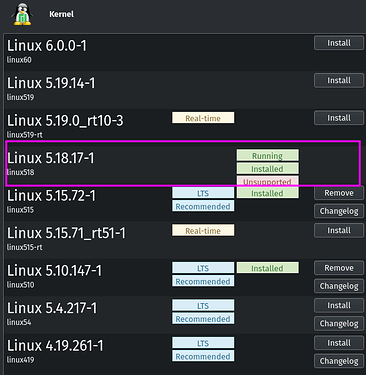The height and width of the screenshot is (375, 366).
Task: Click the linux515 package name
Action: [x=20, y=210]
